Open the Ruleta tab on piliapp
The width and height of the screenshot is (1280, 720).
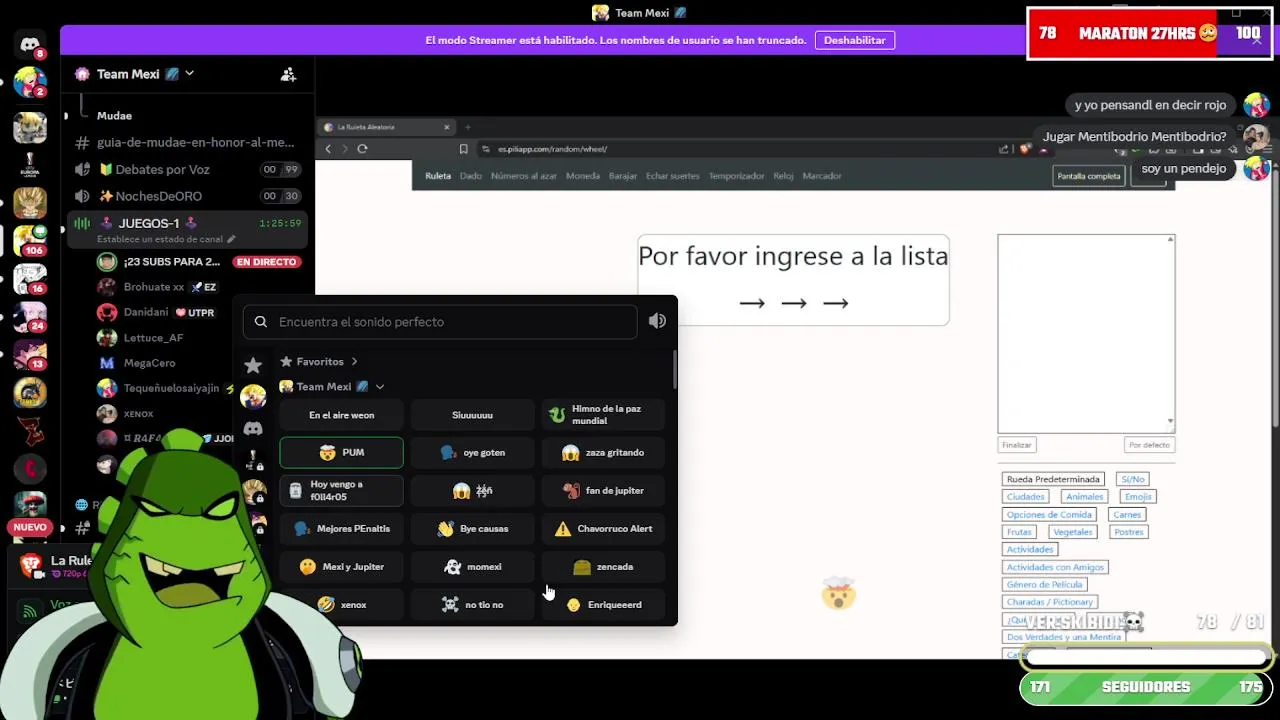coord(438,176)
